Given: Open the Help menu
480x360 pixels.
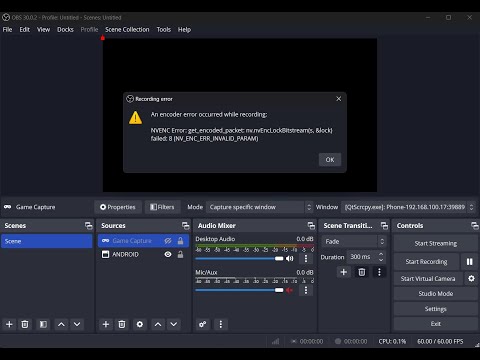Looking at the screenshot, I should (x=184, y=30).
